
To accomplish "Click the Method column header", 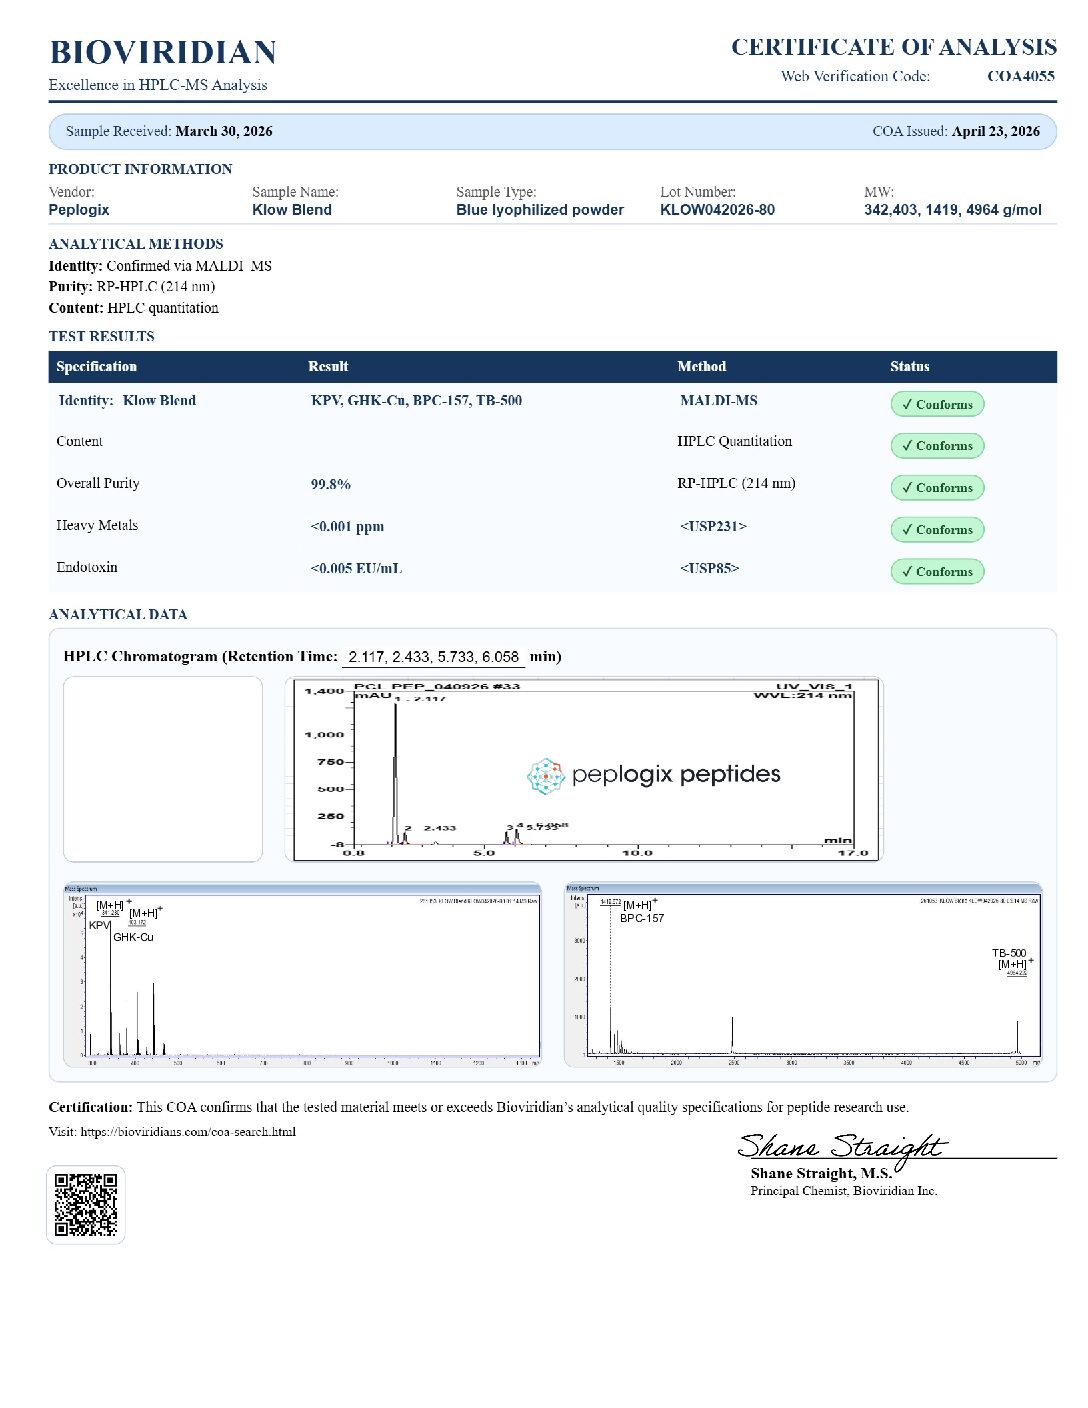I will tap(702, 367).
